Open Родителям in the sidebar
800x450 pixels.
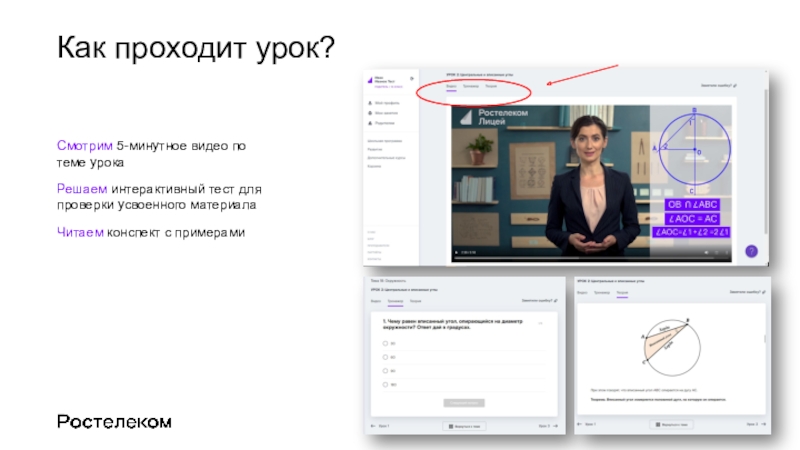[x=384, y=122]
